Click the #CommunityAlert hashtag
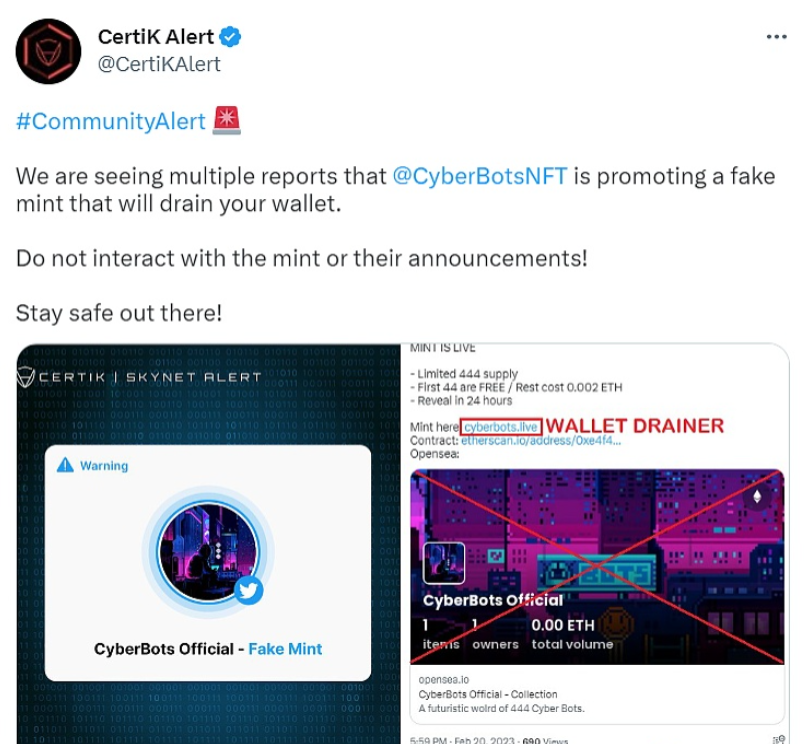The image size is (804, 744). point(111,122)
